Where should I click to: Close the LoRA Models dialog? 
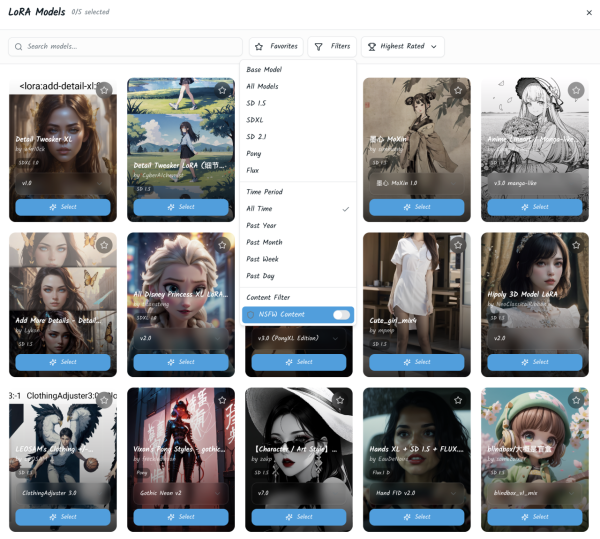pyautogui.click(x=589, y=13)
